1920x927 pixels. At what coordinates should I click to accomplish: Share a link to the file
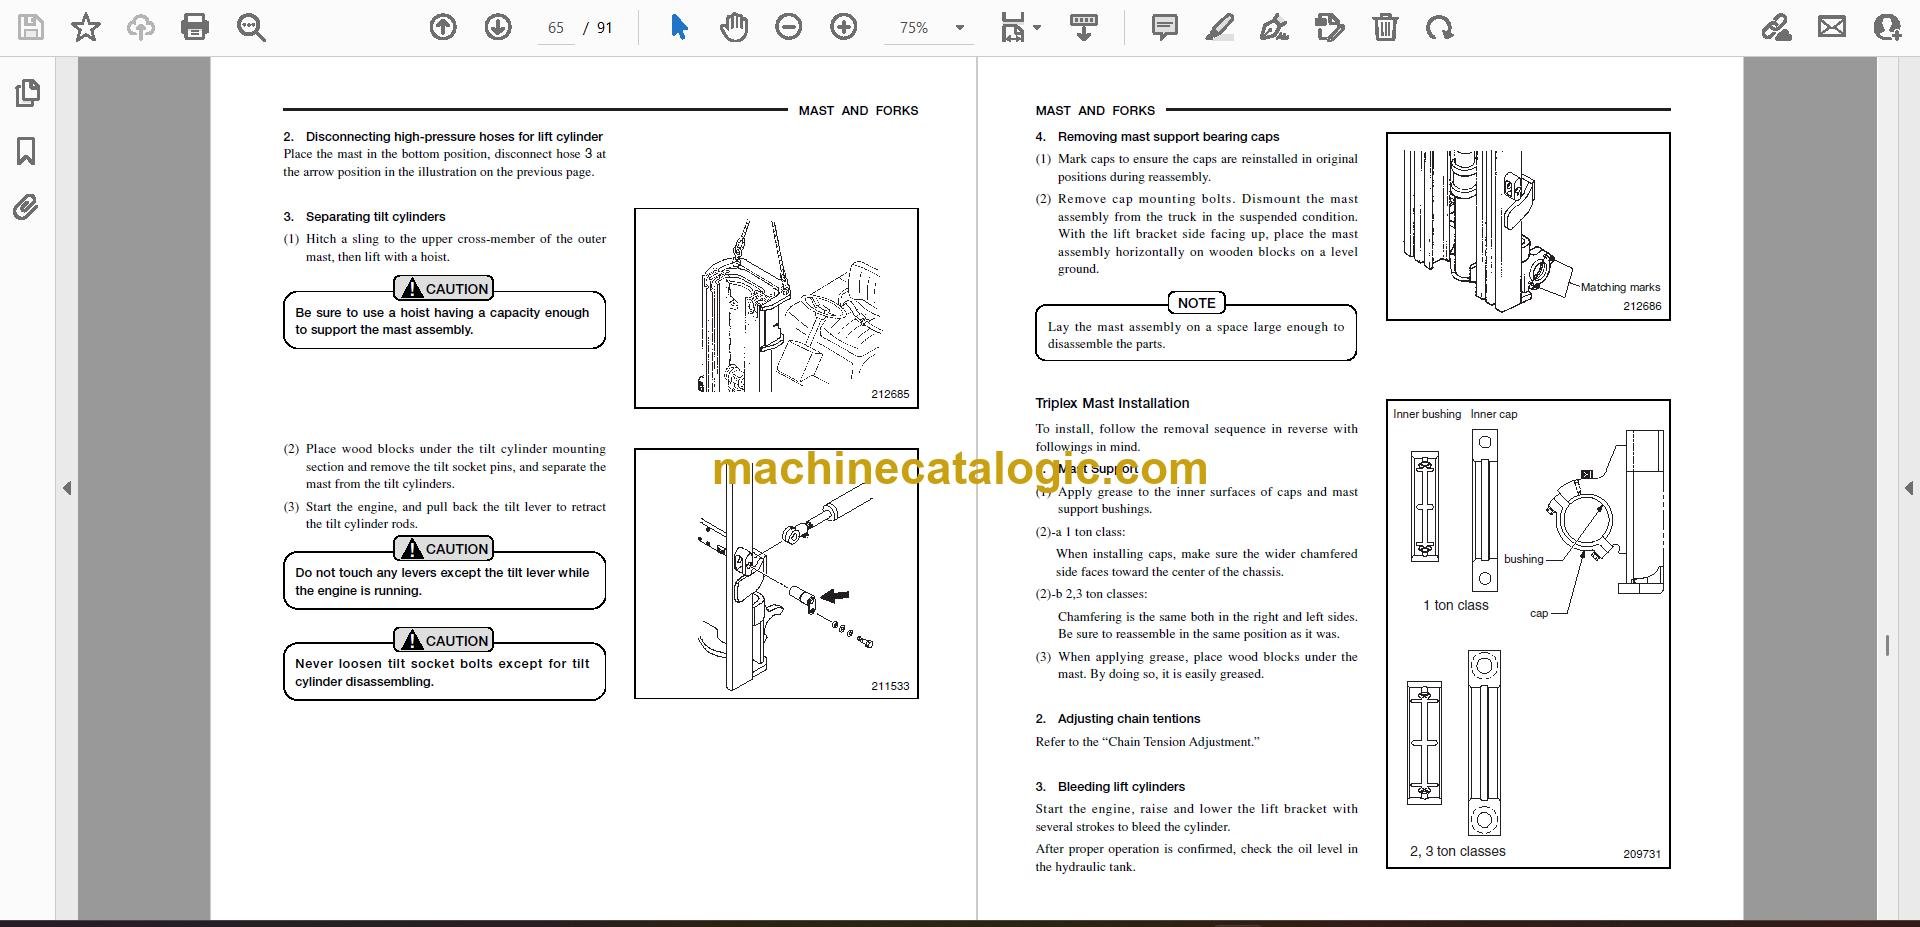tap(1776, 28)
